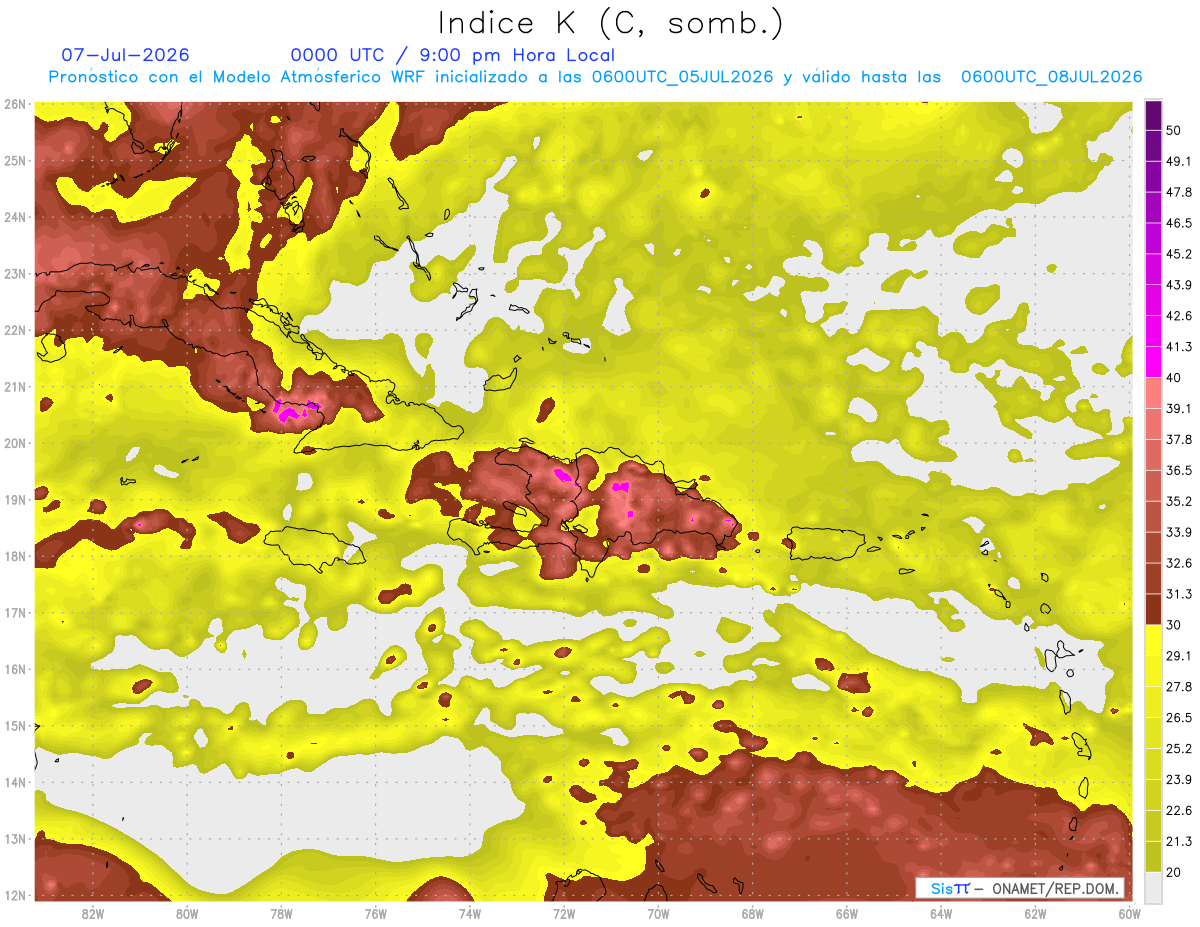
Task: Click the "62W" longitude label
Action: click(1035, 913)
